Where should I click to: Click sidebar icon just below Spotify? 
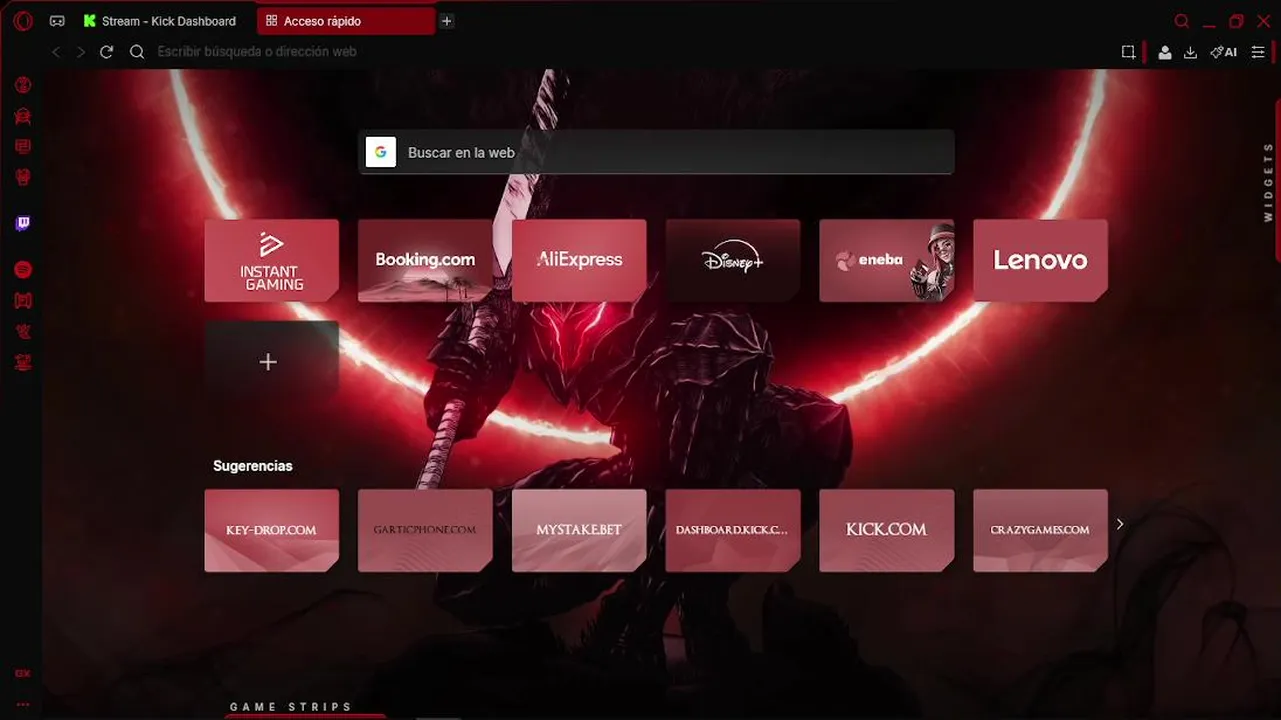click(23, 301)
